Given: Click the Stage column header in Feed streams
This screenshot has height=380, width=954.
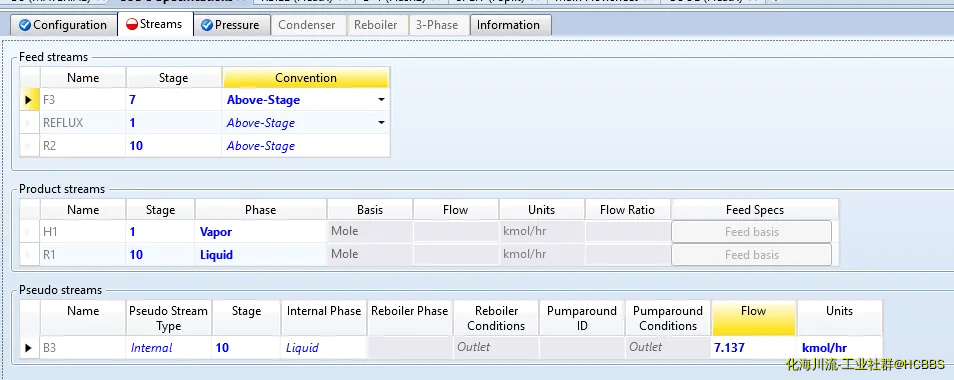Looking at the screenshot, I should pyautogui.click(x=173, y=78).
